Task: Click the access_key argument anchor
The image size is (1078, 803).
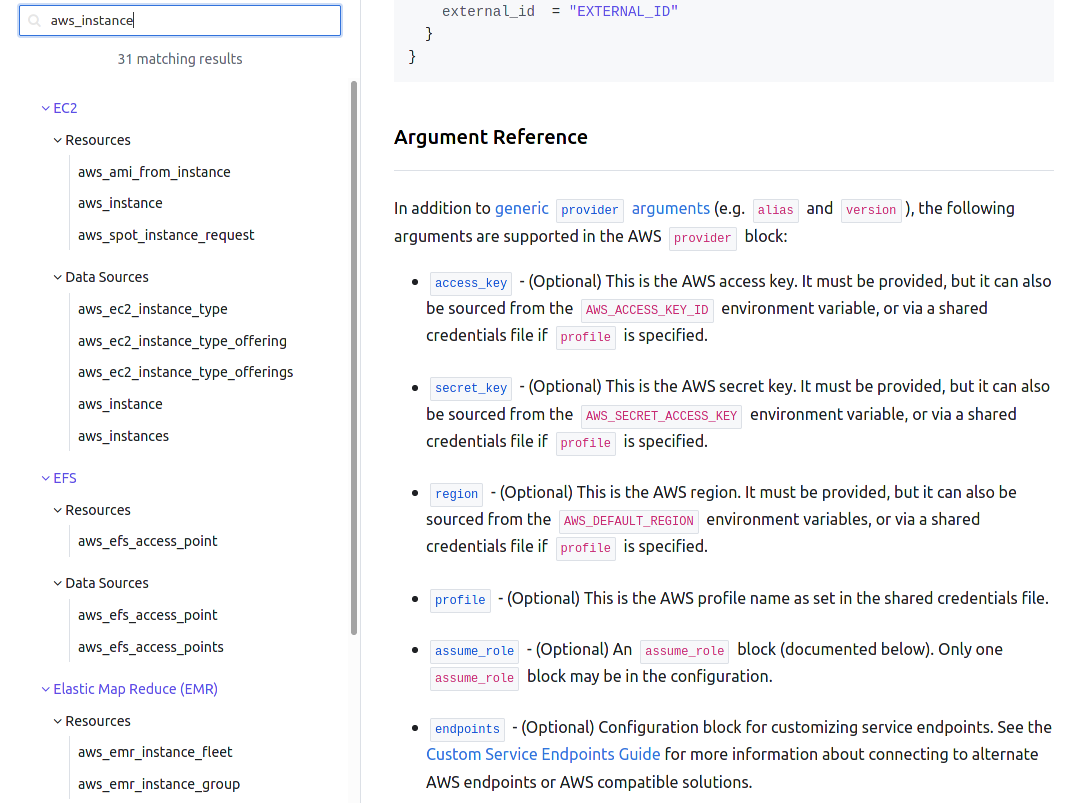Action: [x=471, y=283]
